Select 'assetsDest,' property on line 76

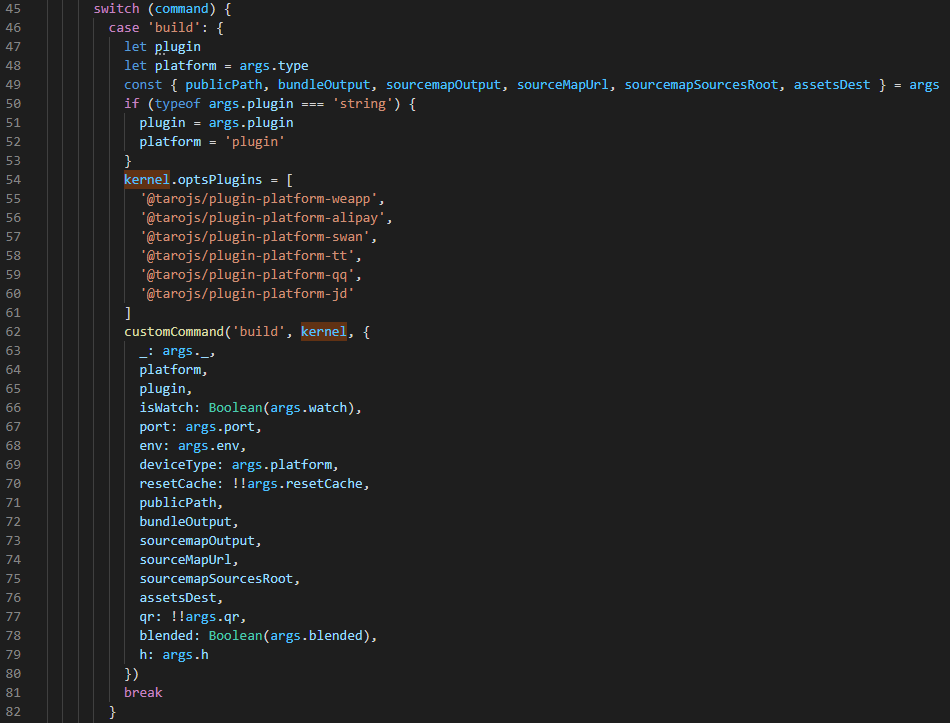pyautogui.click(x=181, y=598)
